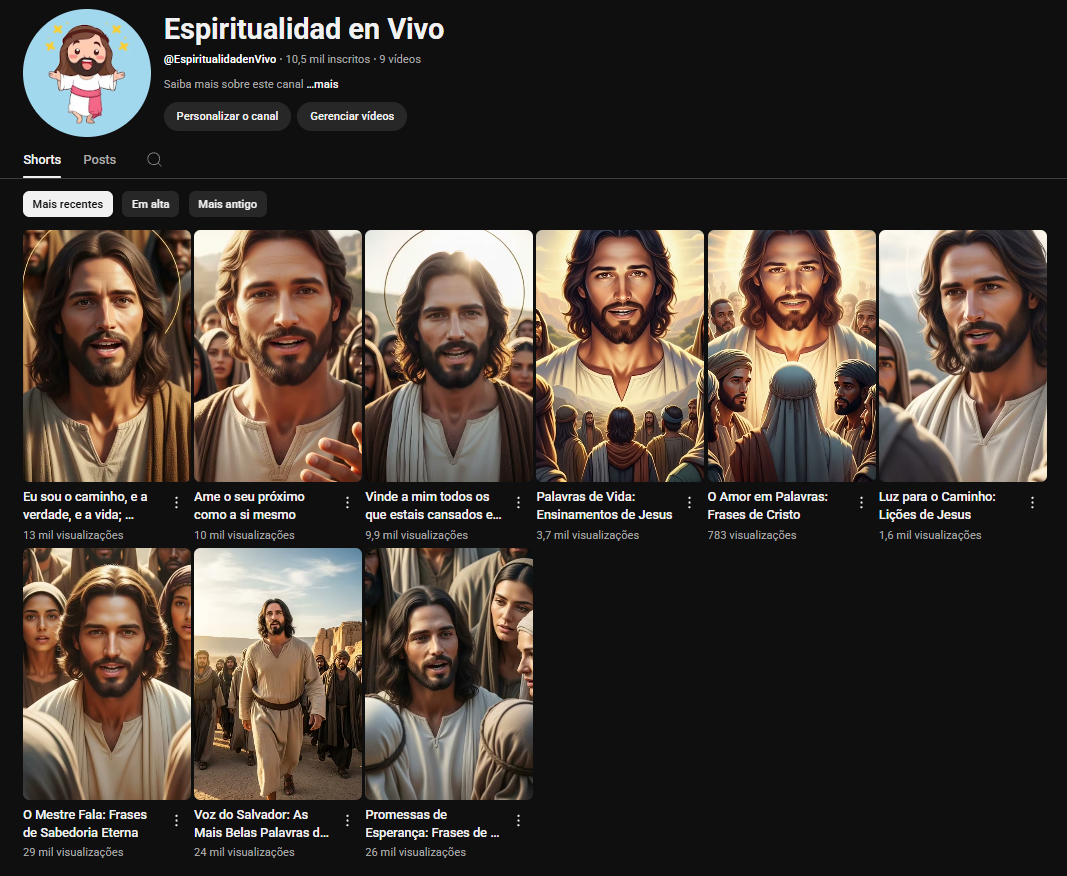The height and width of the screenshot is (876, 1067).
Task: Open options menu for 'O Amor em Palavras' short
Action: pyautogui.click(x=861, y=502)
